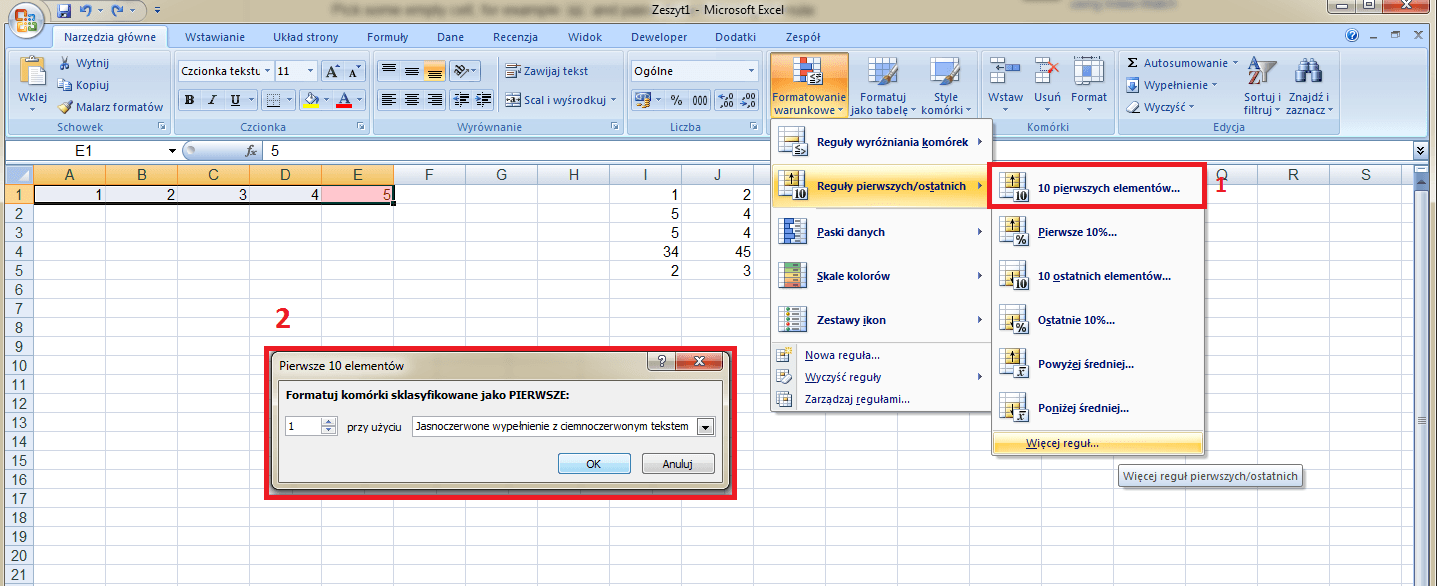This screenshot has width=1437, height=586.
Task: Switch to the Formuły ribbon tab
Action: 387,37
